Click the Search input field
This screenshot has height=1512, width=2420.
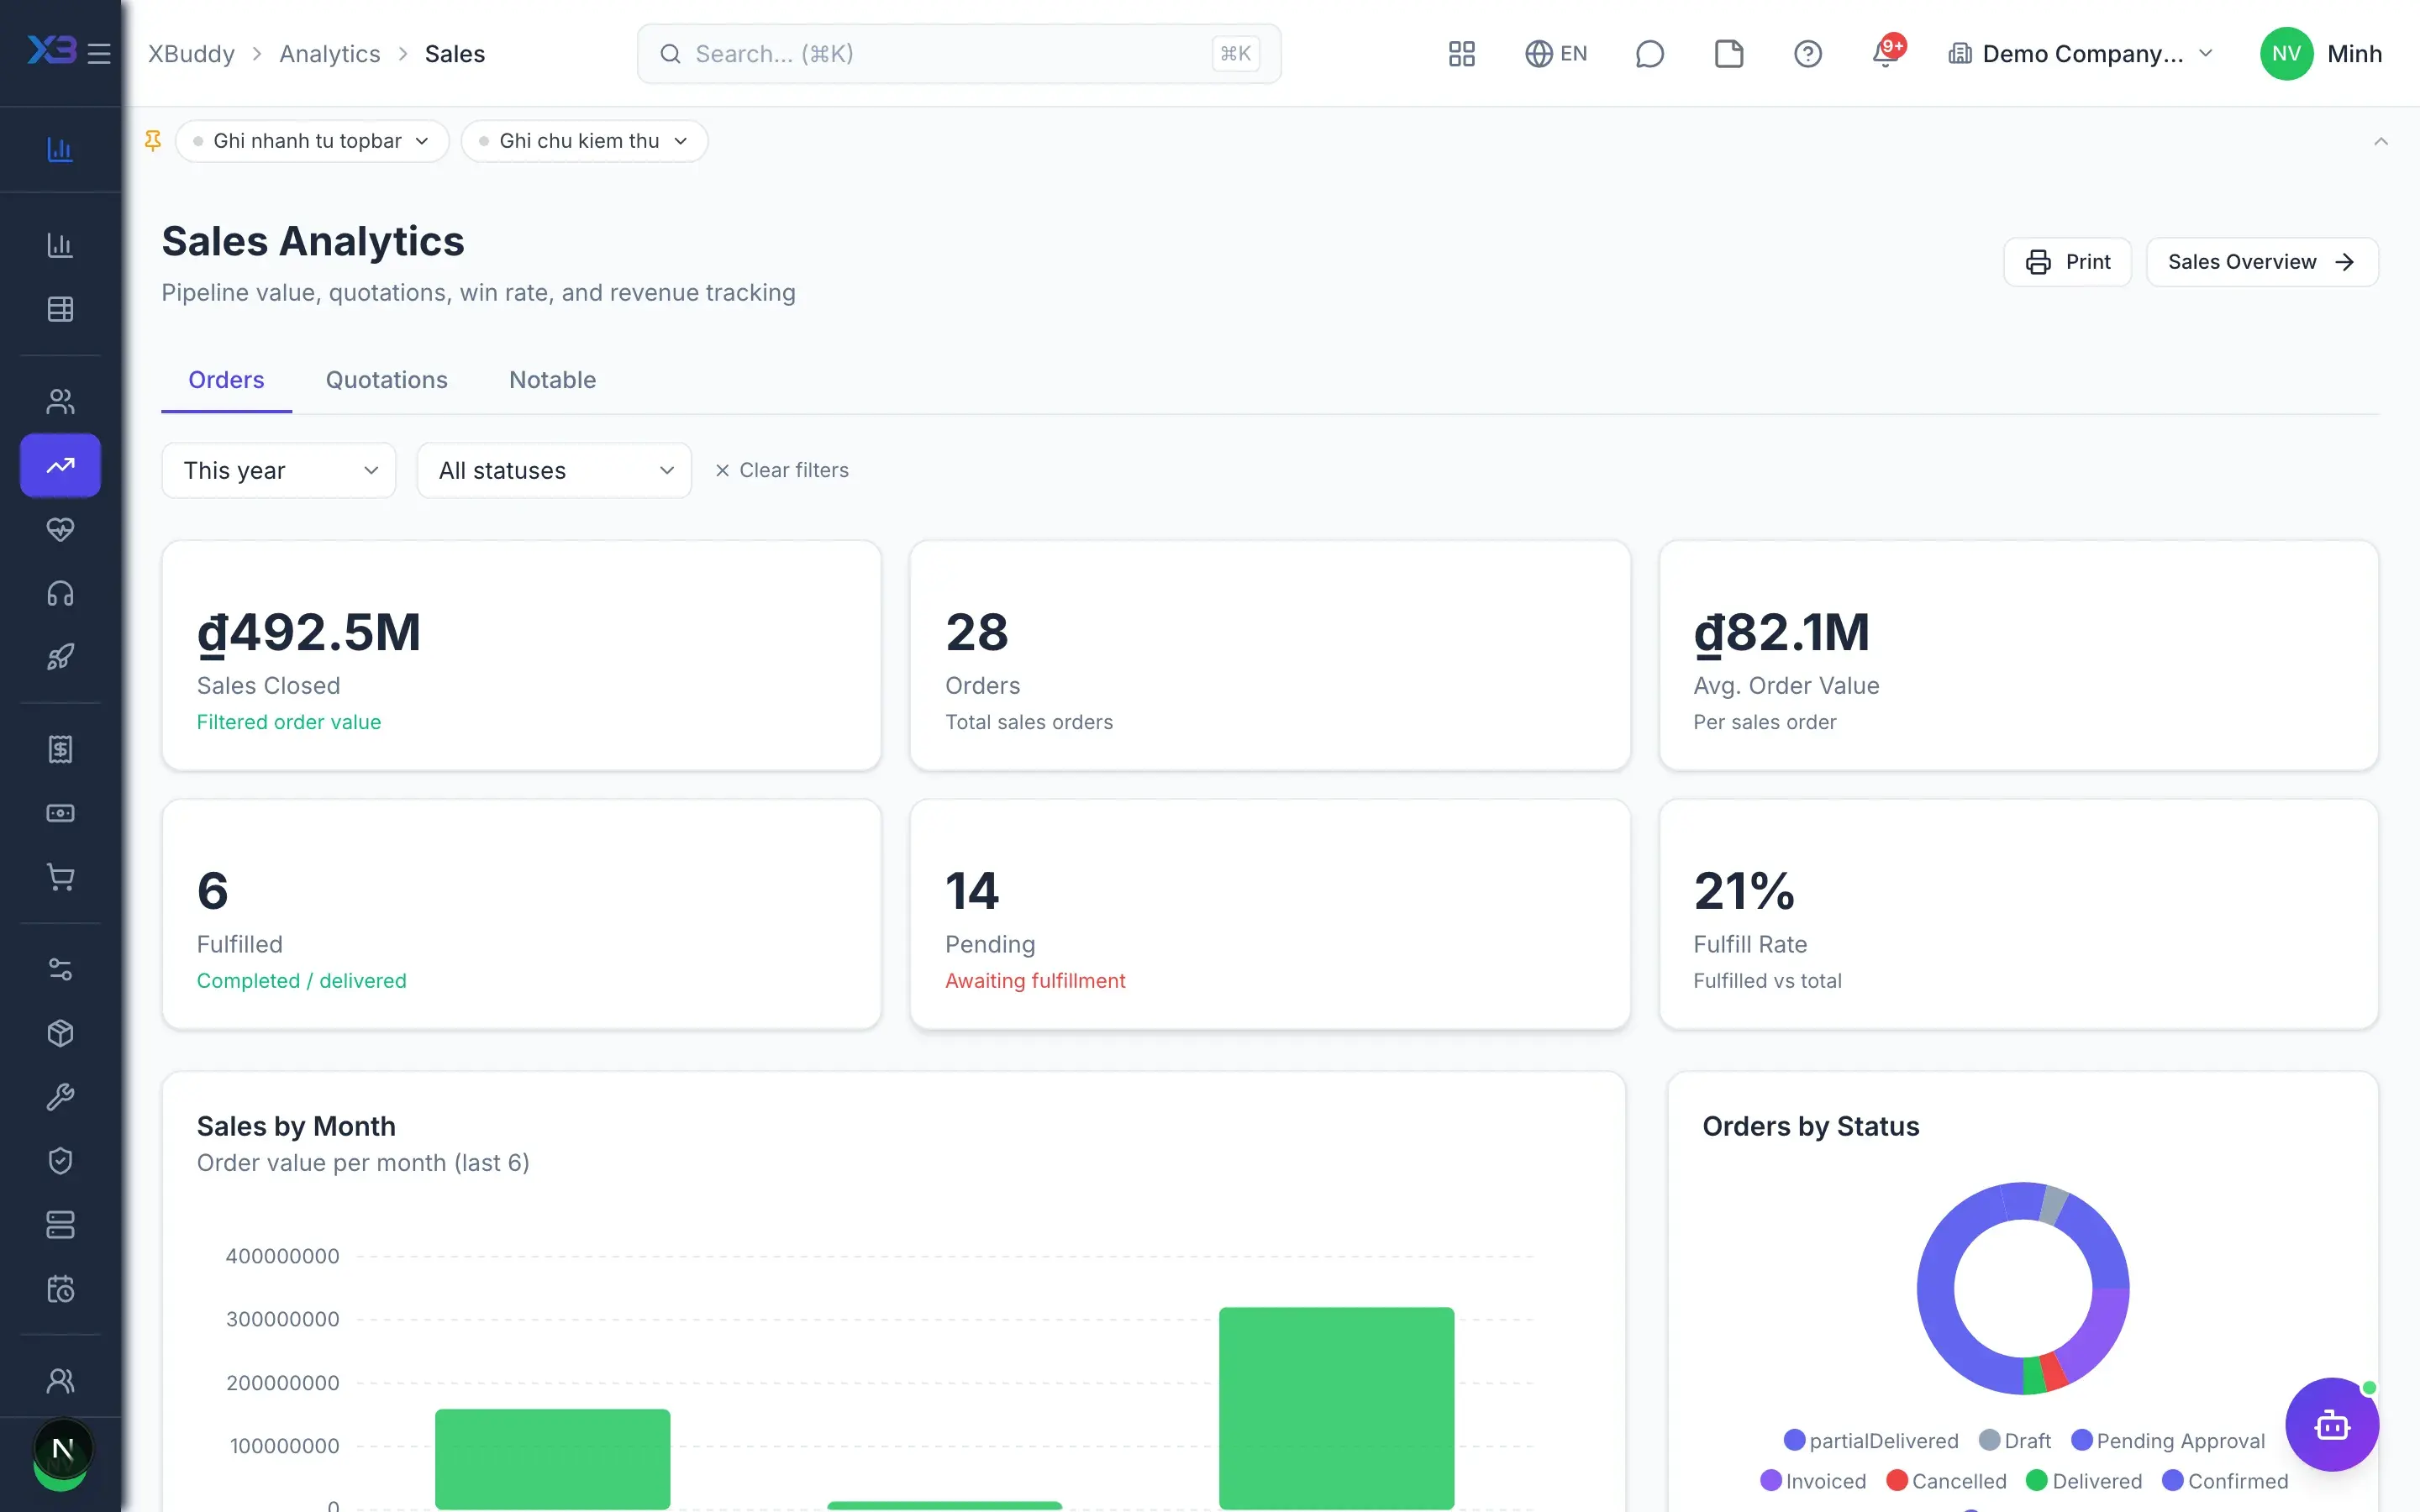[x=958, y=53]
